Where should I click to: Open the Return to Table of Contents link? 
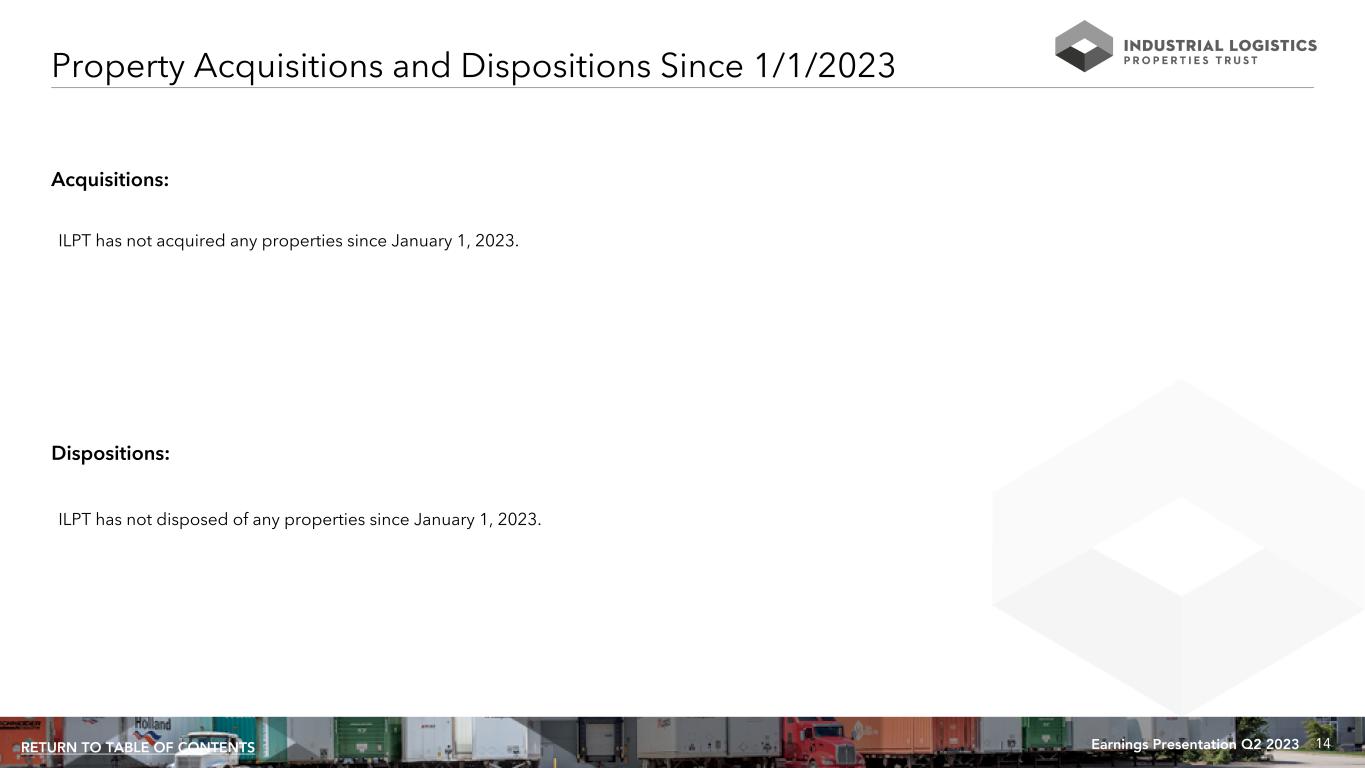click(138, 748)
